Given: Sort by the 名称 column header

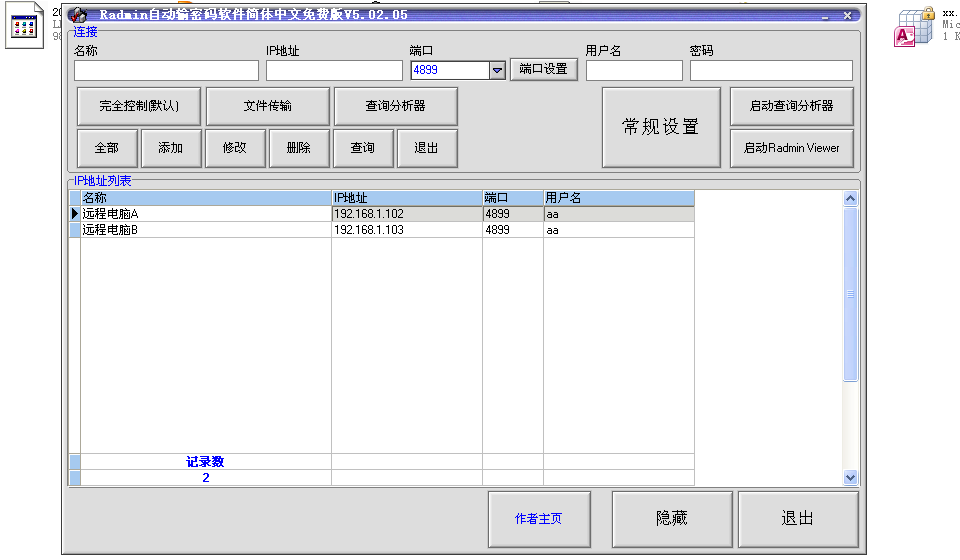Looking at the screenshot, I should (206, 198).
